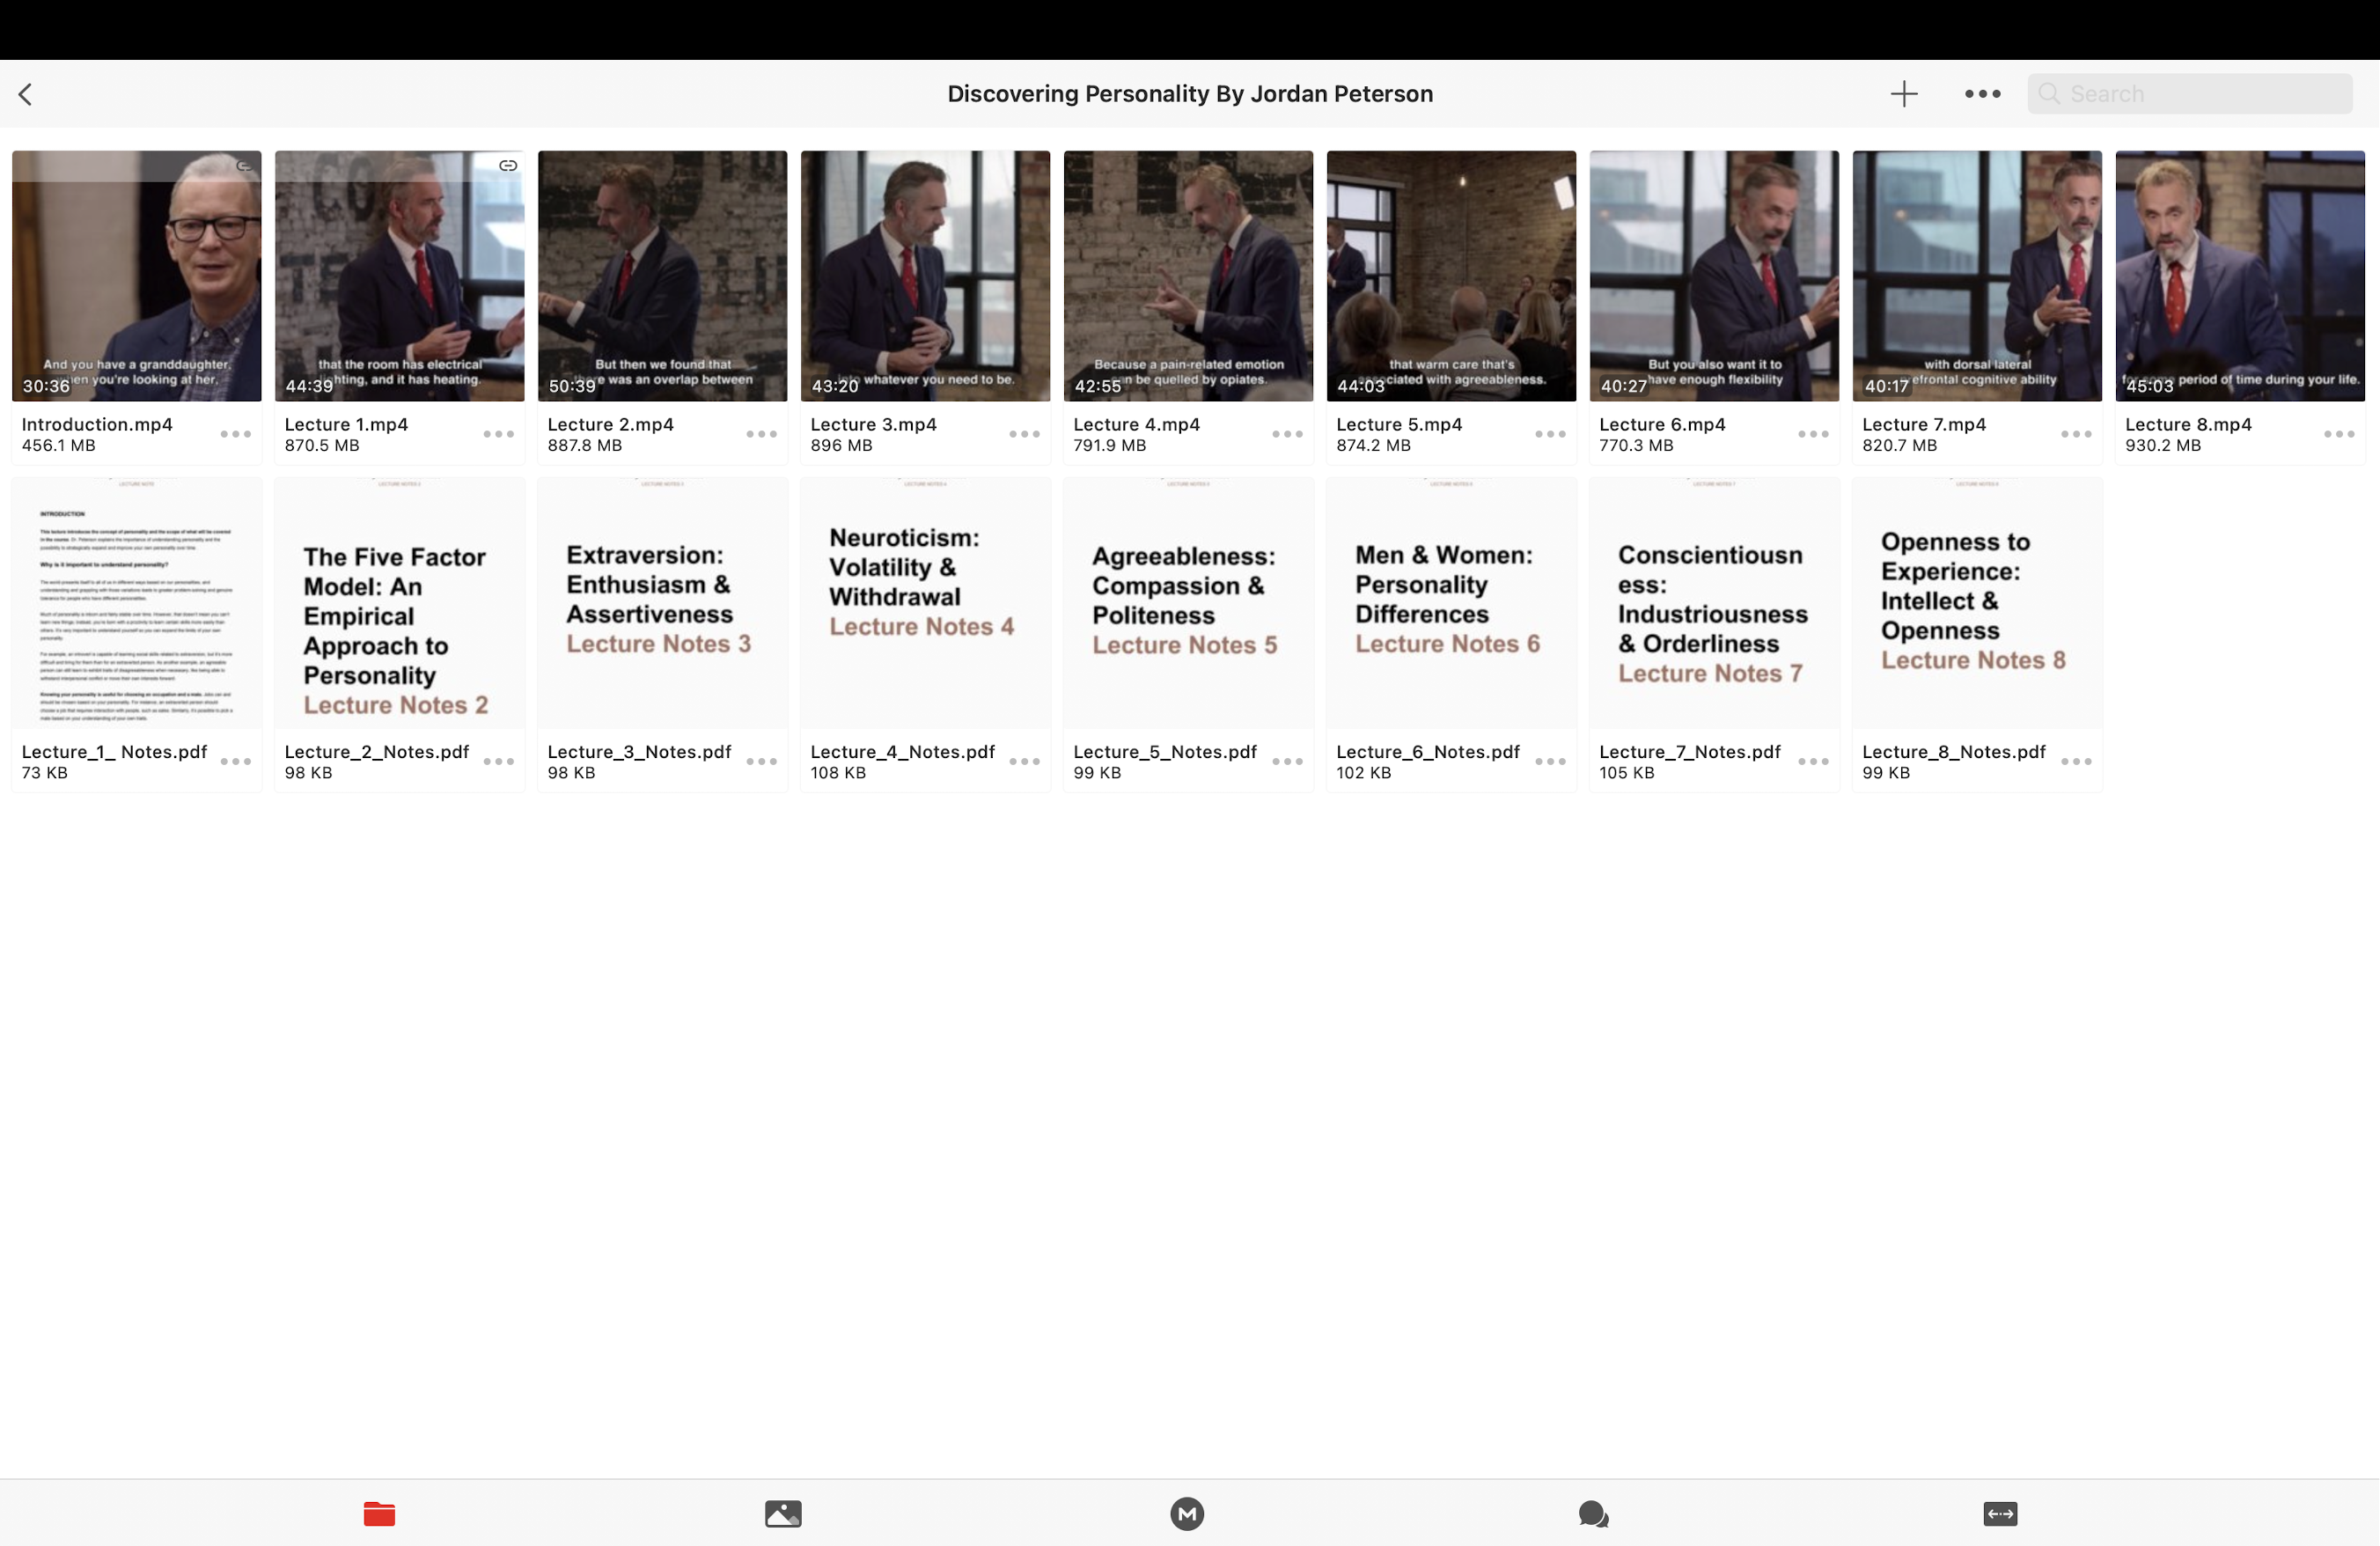
Task: Go back using the back chevron
Action: [x=26, y=94]
